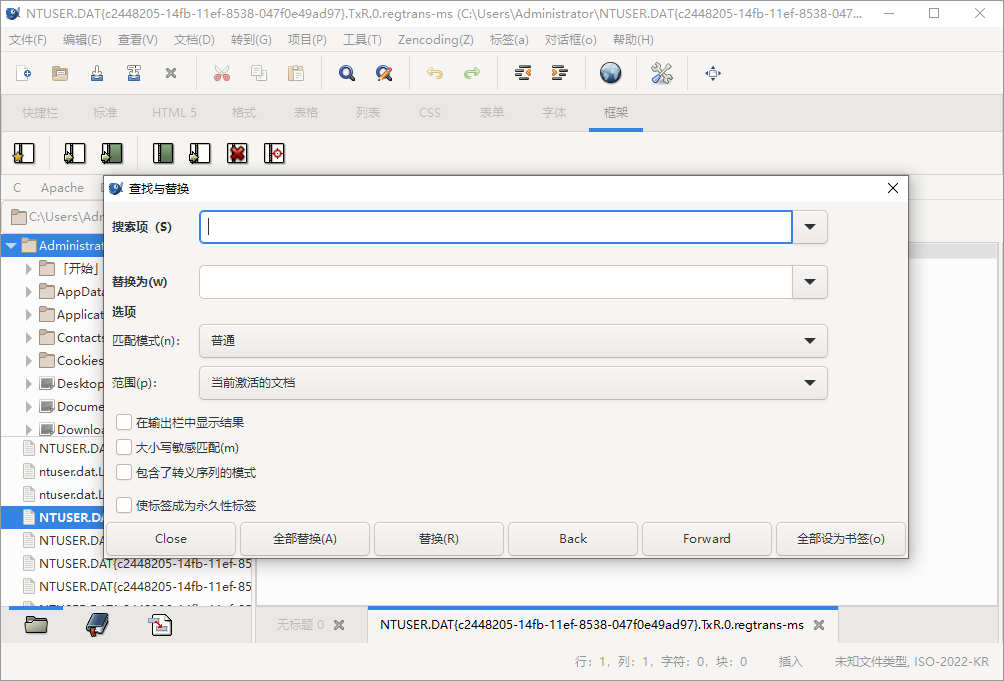Switch to the 无标题 0 document tab

click(x=300, y=625)
